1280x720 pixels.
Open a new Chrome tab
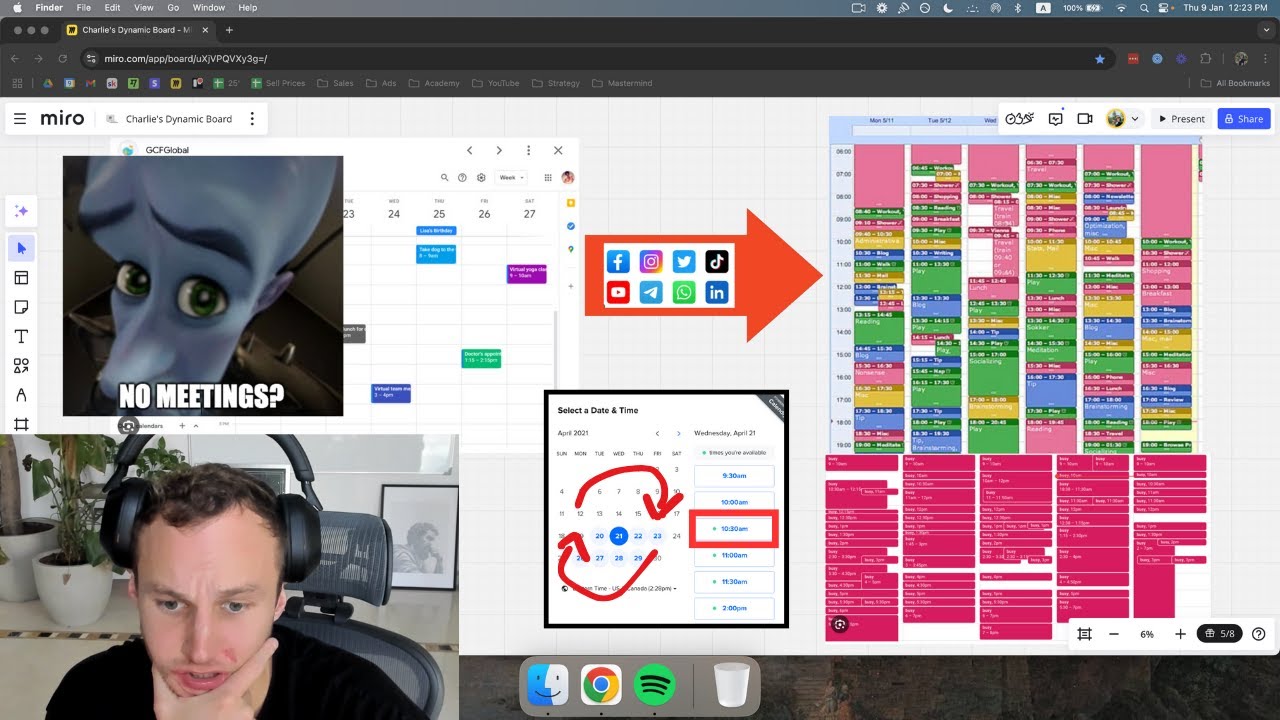click(229, 30)
